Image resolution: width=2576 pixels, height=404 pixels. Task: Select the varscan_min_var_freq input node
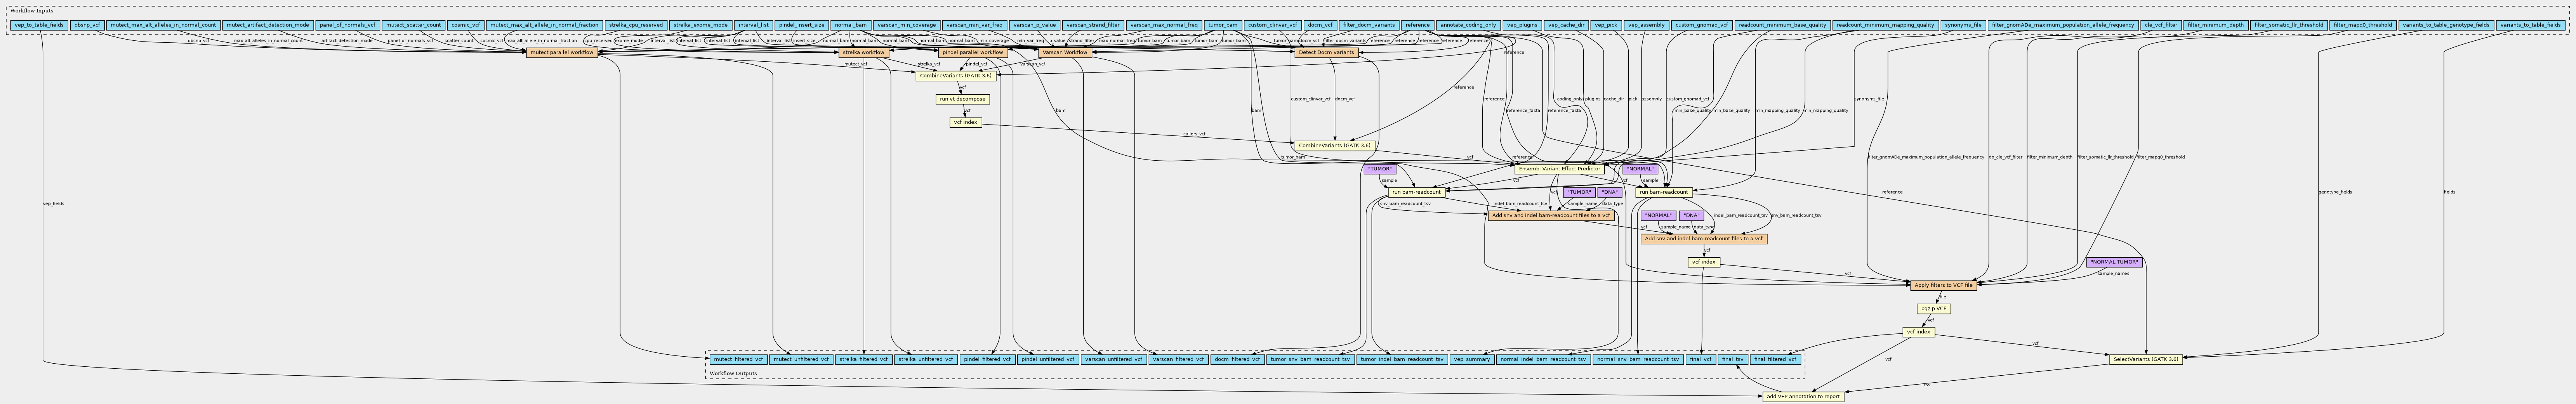tap(974, 24)
